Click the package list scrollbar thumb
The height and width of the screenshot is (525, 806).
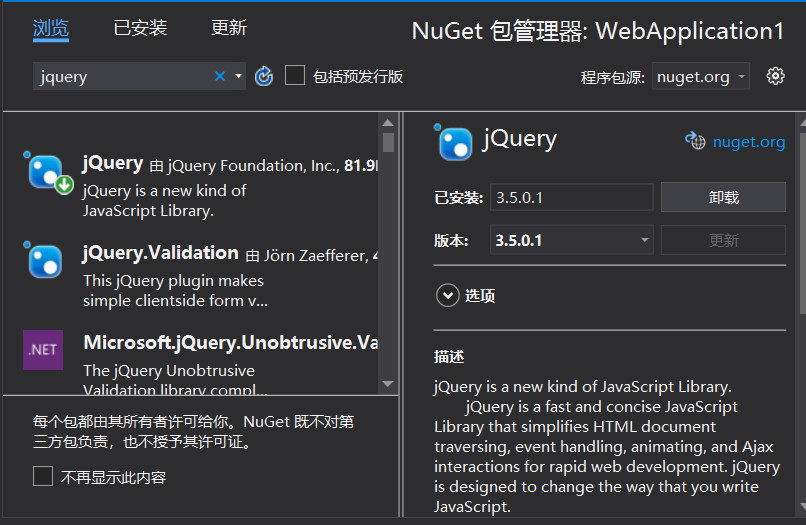[x=389, y=142]
